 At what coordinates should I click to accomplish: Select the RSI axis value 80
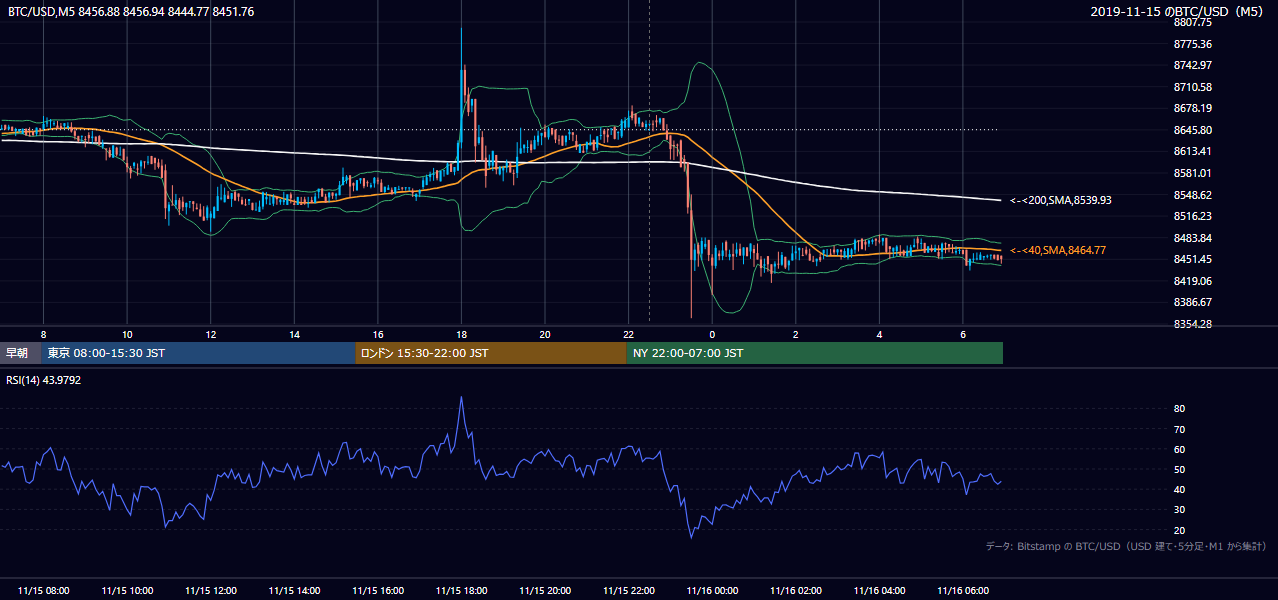click(1180, 409)
